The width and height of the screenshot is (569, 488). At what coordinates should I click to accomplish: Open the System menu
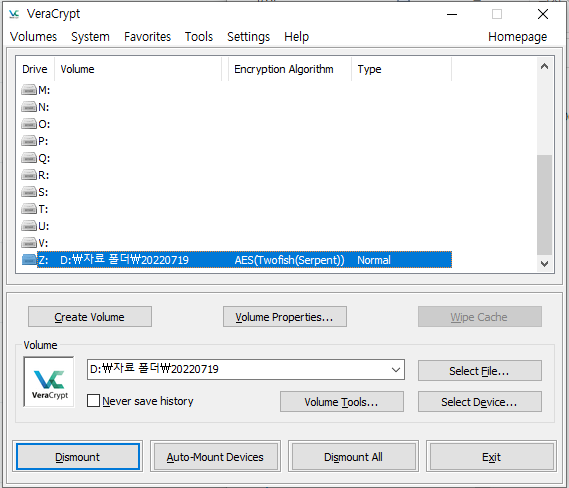point(90,37)
